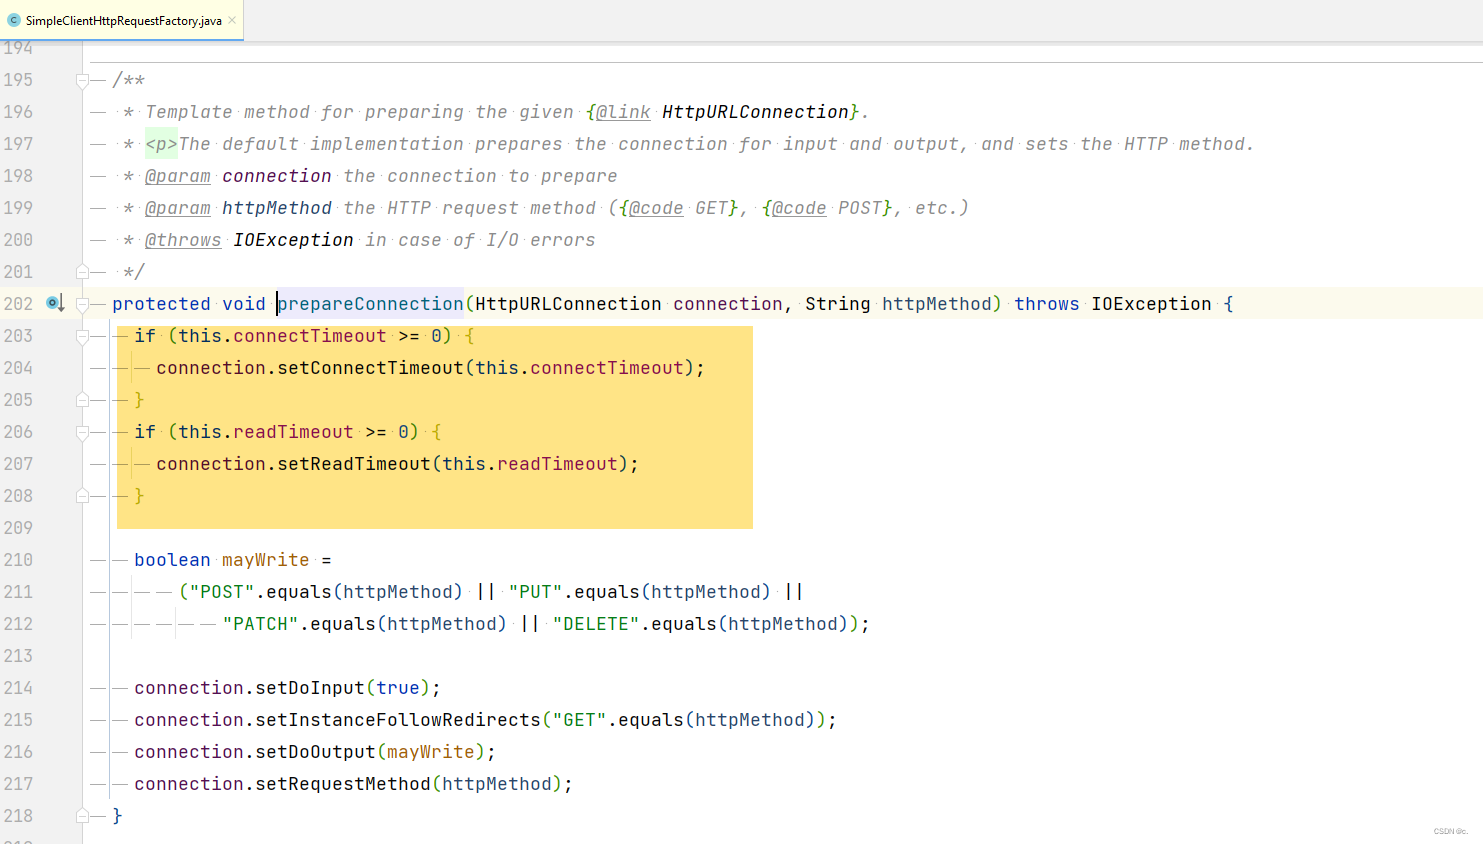
Task: Click setRequestMethod call on line 217
Action: (343, 784)
